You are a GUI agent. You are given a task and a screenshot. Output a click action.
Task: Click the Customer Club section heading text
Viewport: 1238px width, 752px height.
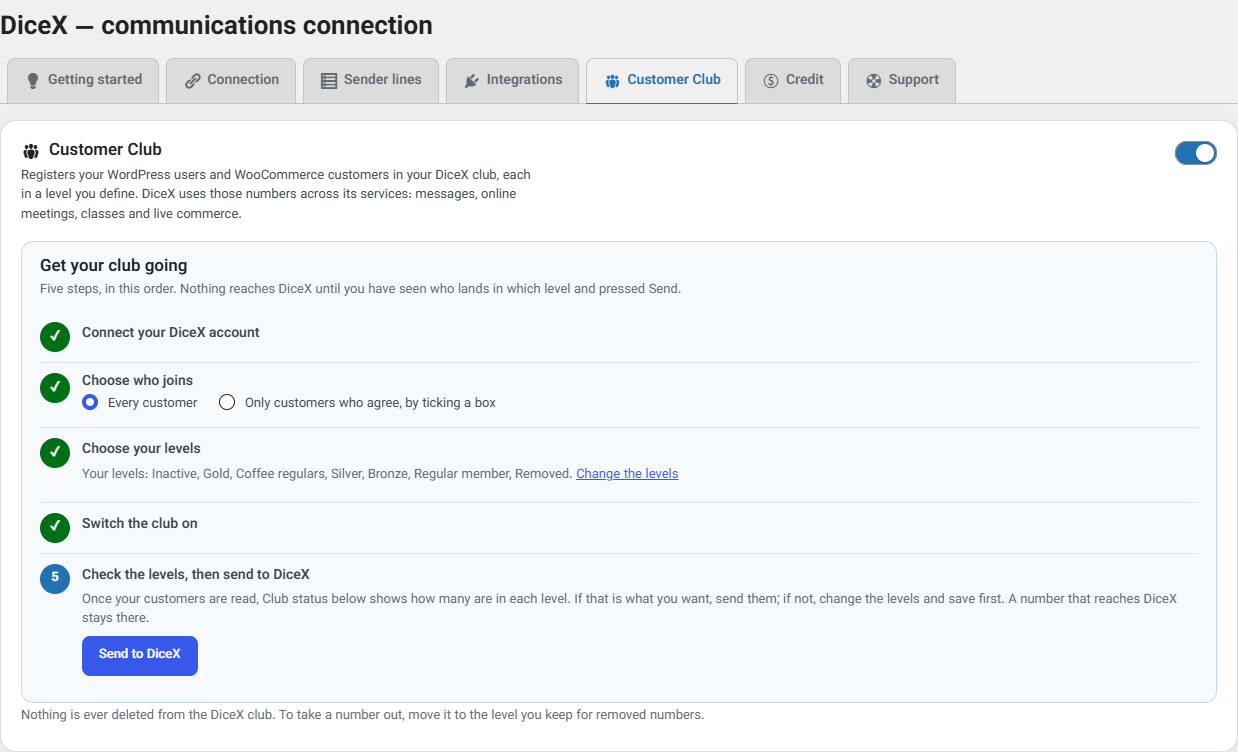[105, 150]
